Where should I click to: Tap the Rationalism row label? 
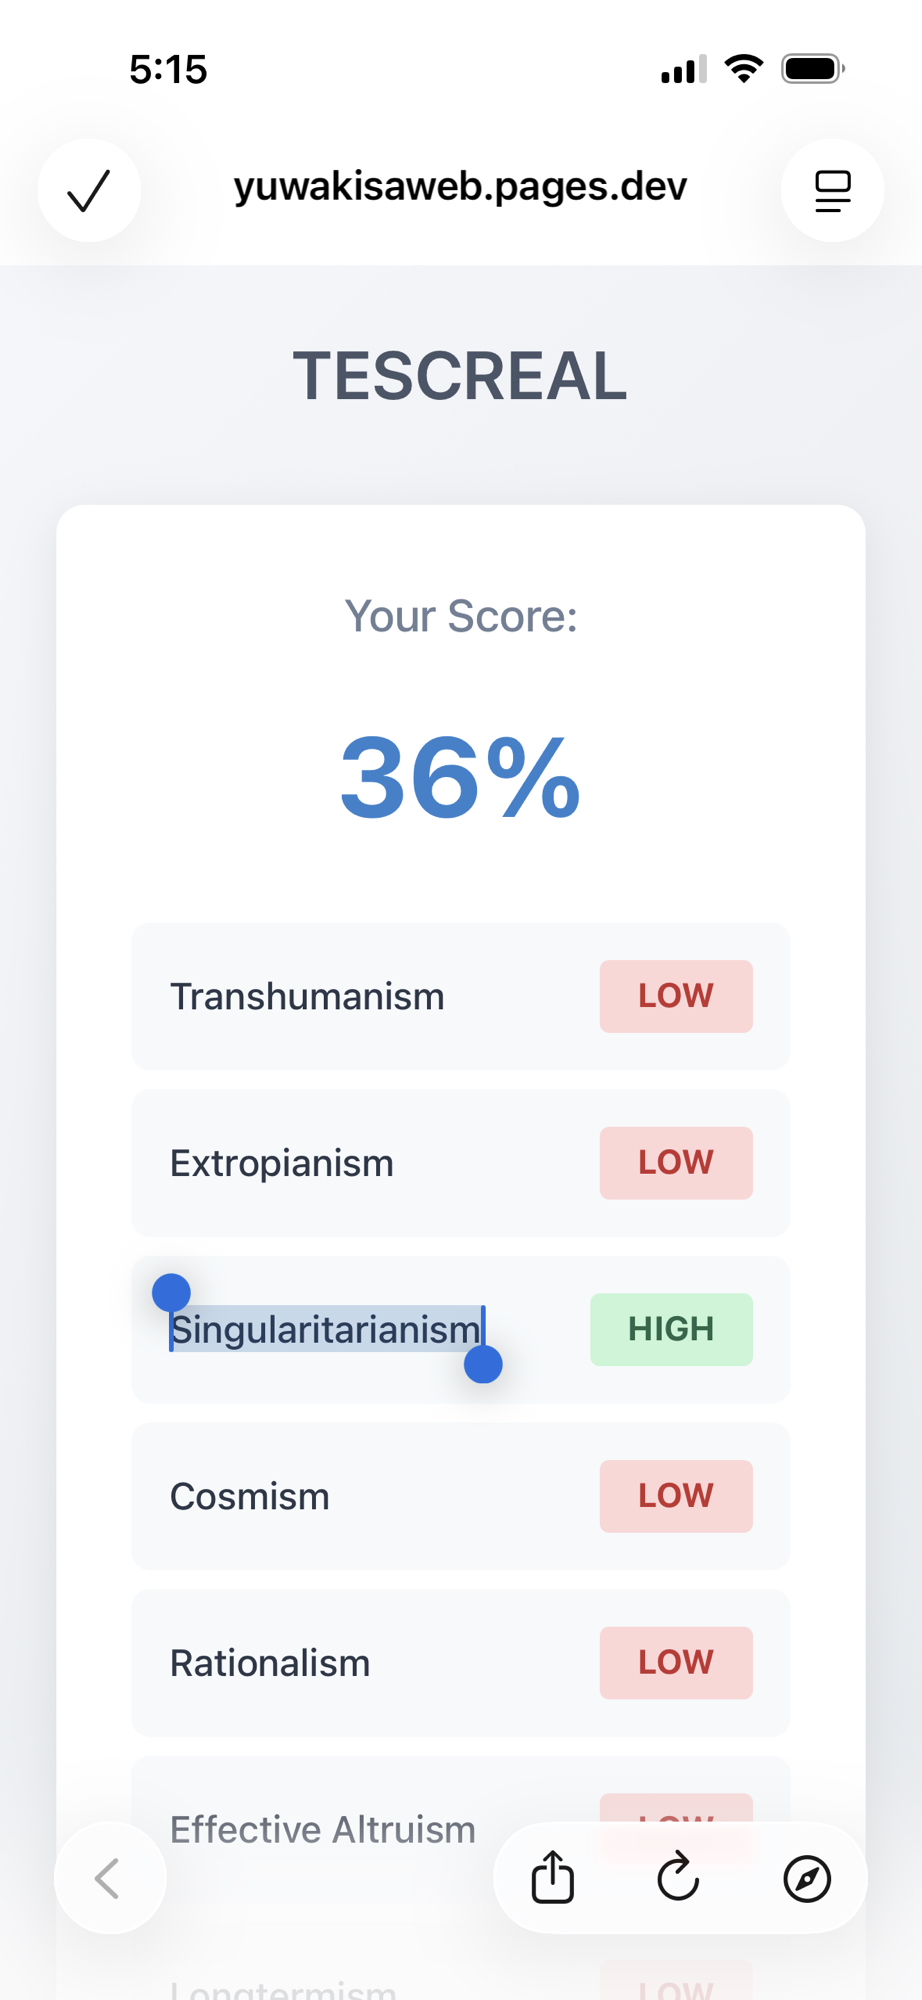270,1663
